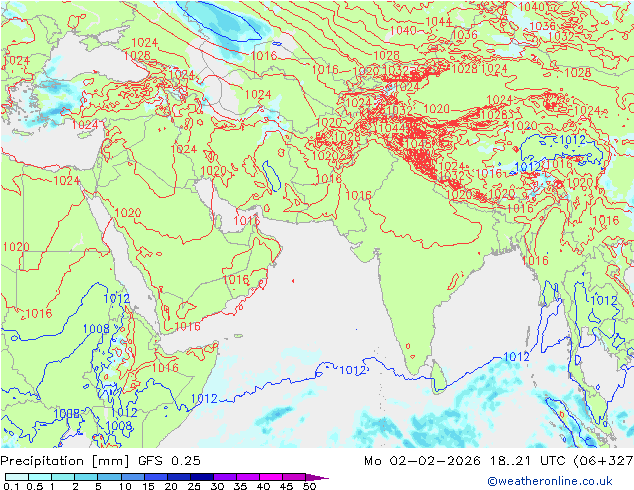634x490 pixels.
Task: Select the legend tick label "1"
Action: pyautogui.click(x=52, y=486)
